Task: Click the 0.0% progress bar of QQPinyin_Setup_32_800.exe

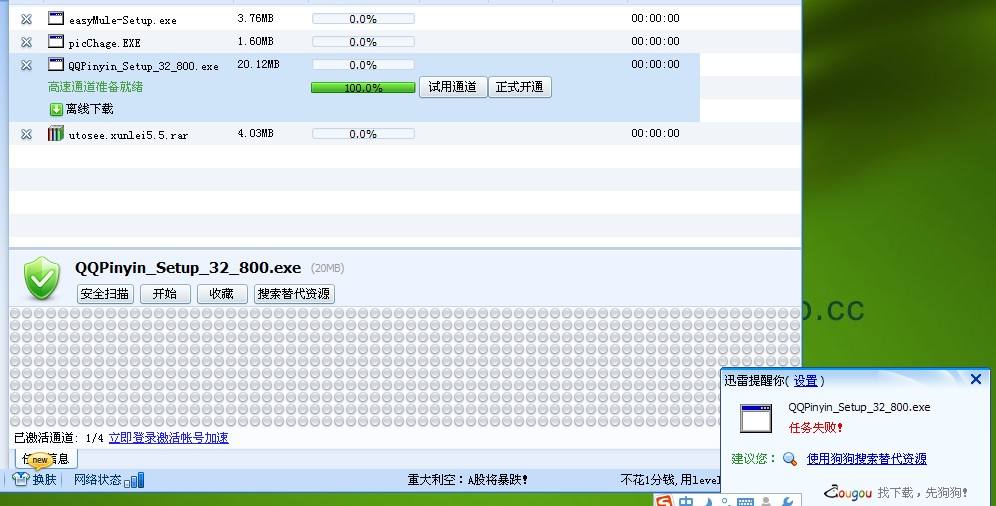Action: click(x=363, y=65)
